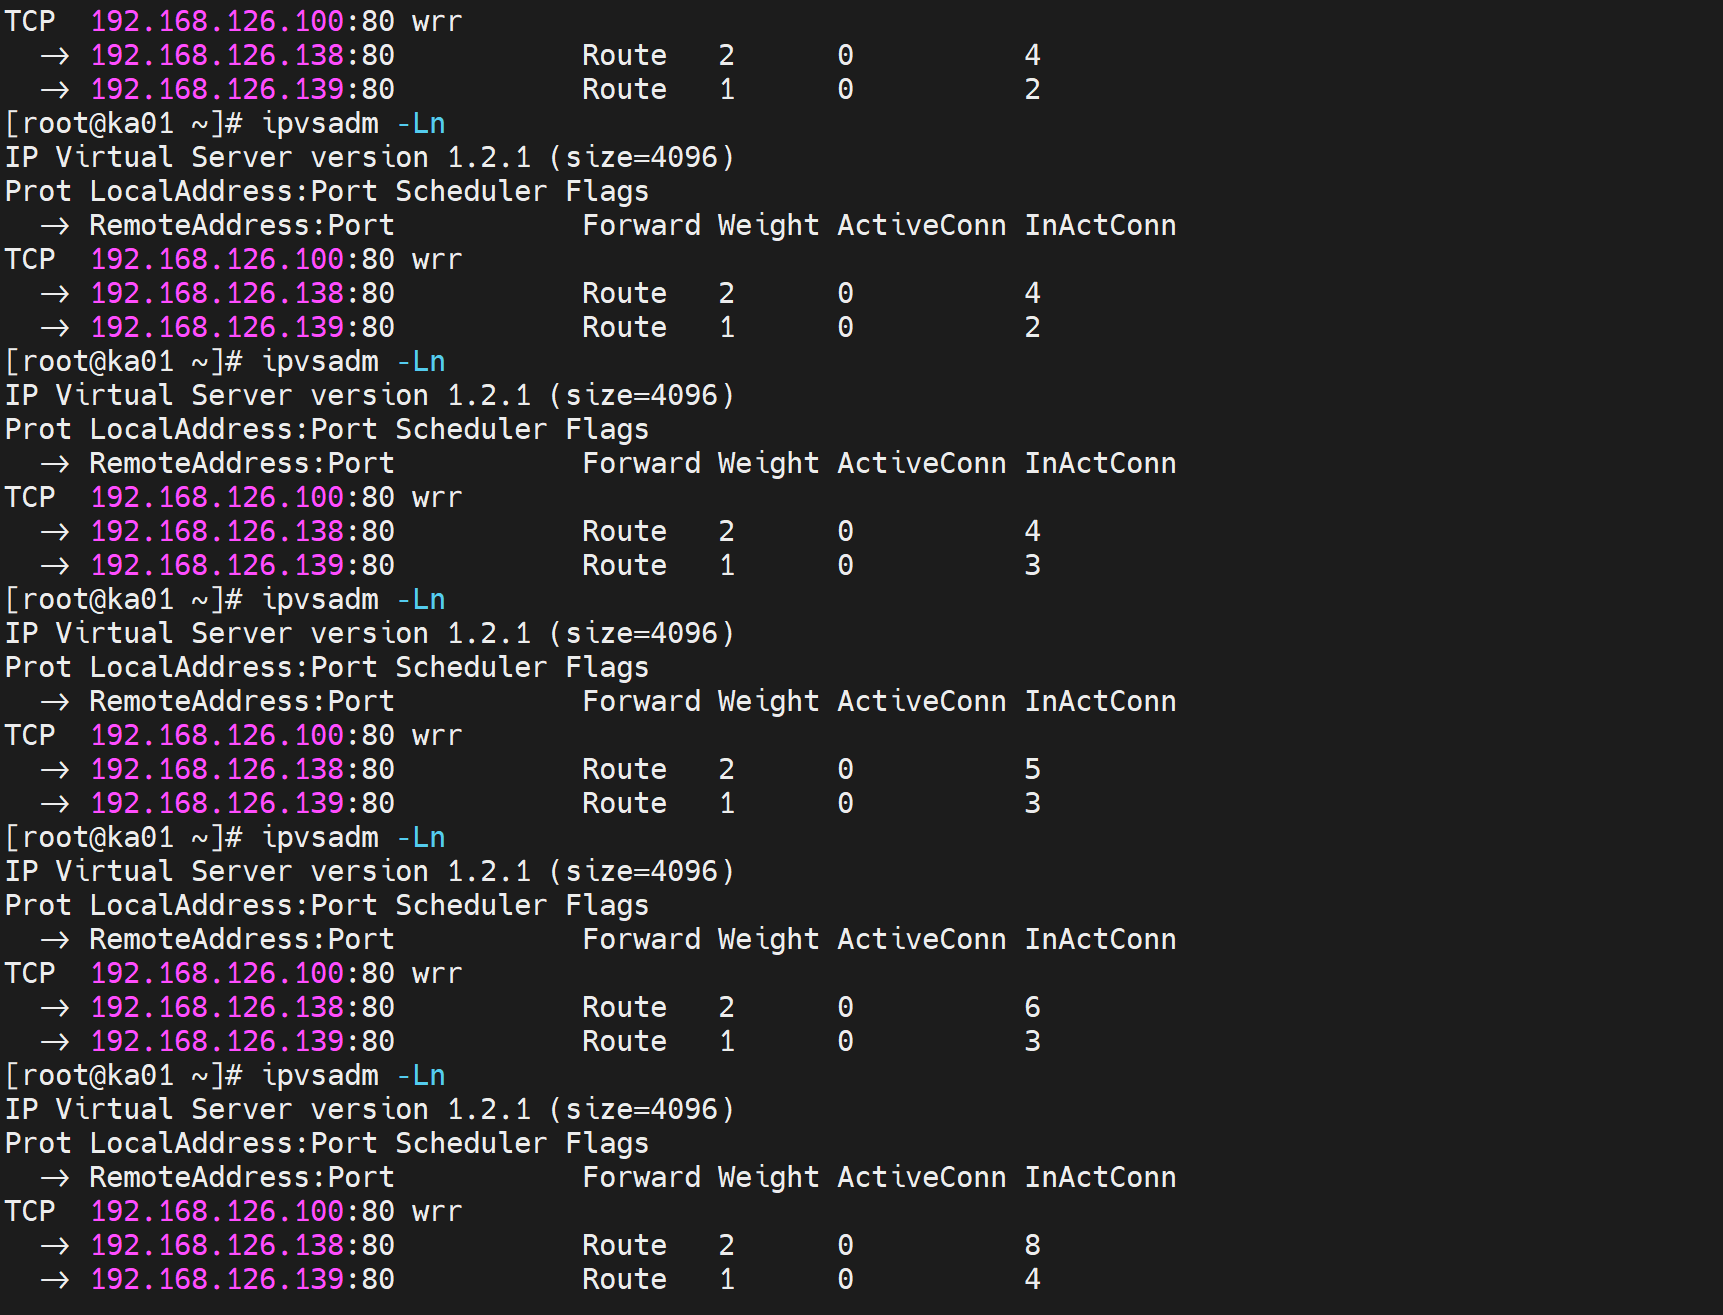Click the first Forward column header

point(641,225)
